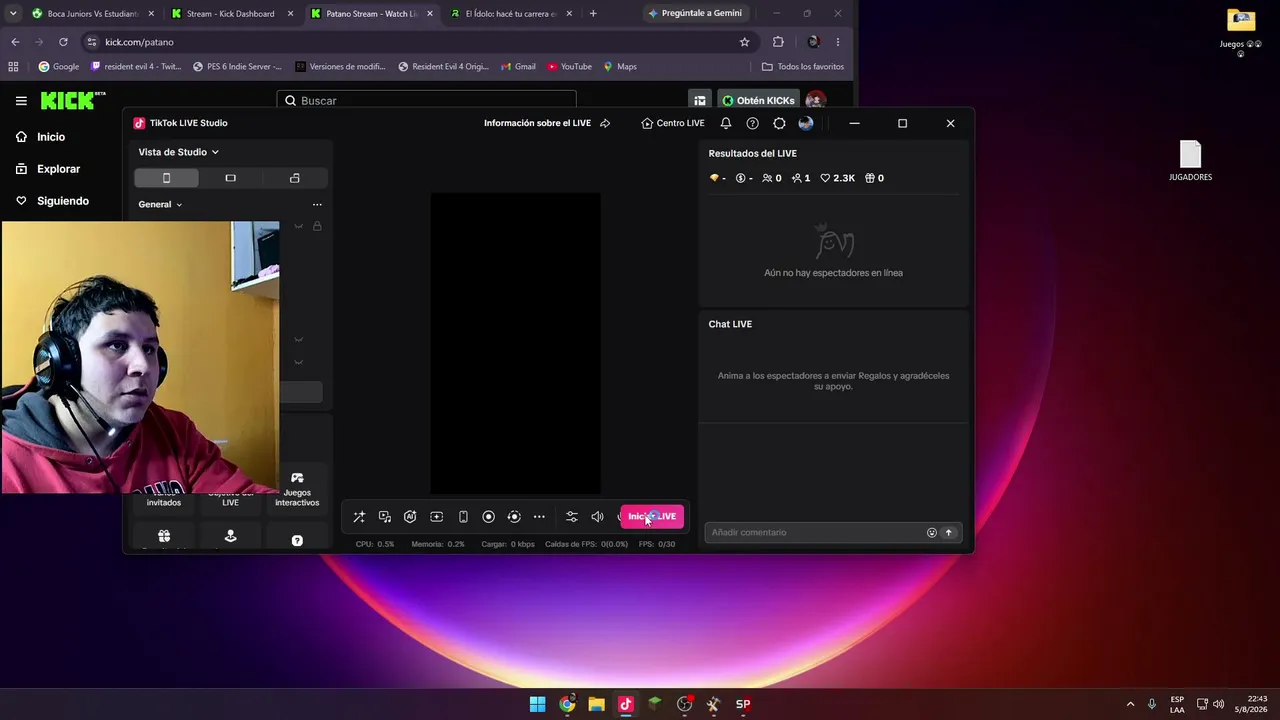Open the magic wand effects tool
Image resolution: width=1280 pixels, height=720 pixels.
pyautogui.click(x=359, y=517)
